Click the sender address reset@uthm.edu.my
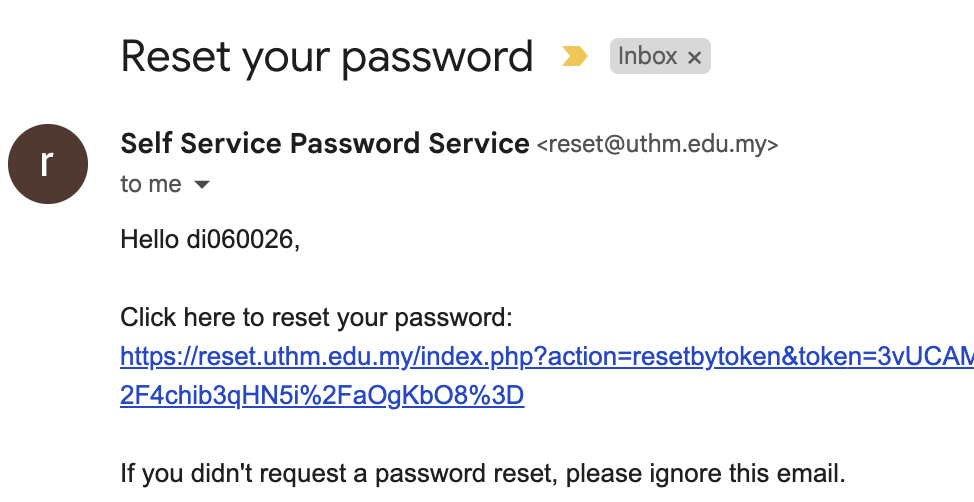 point(657,145)
